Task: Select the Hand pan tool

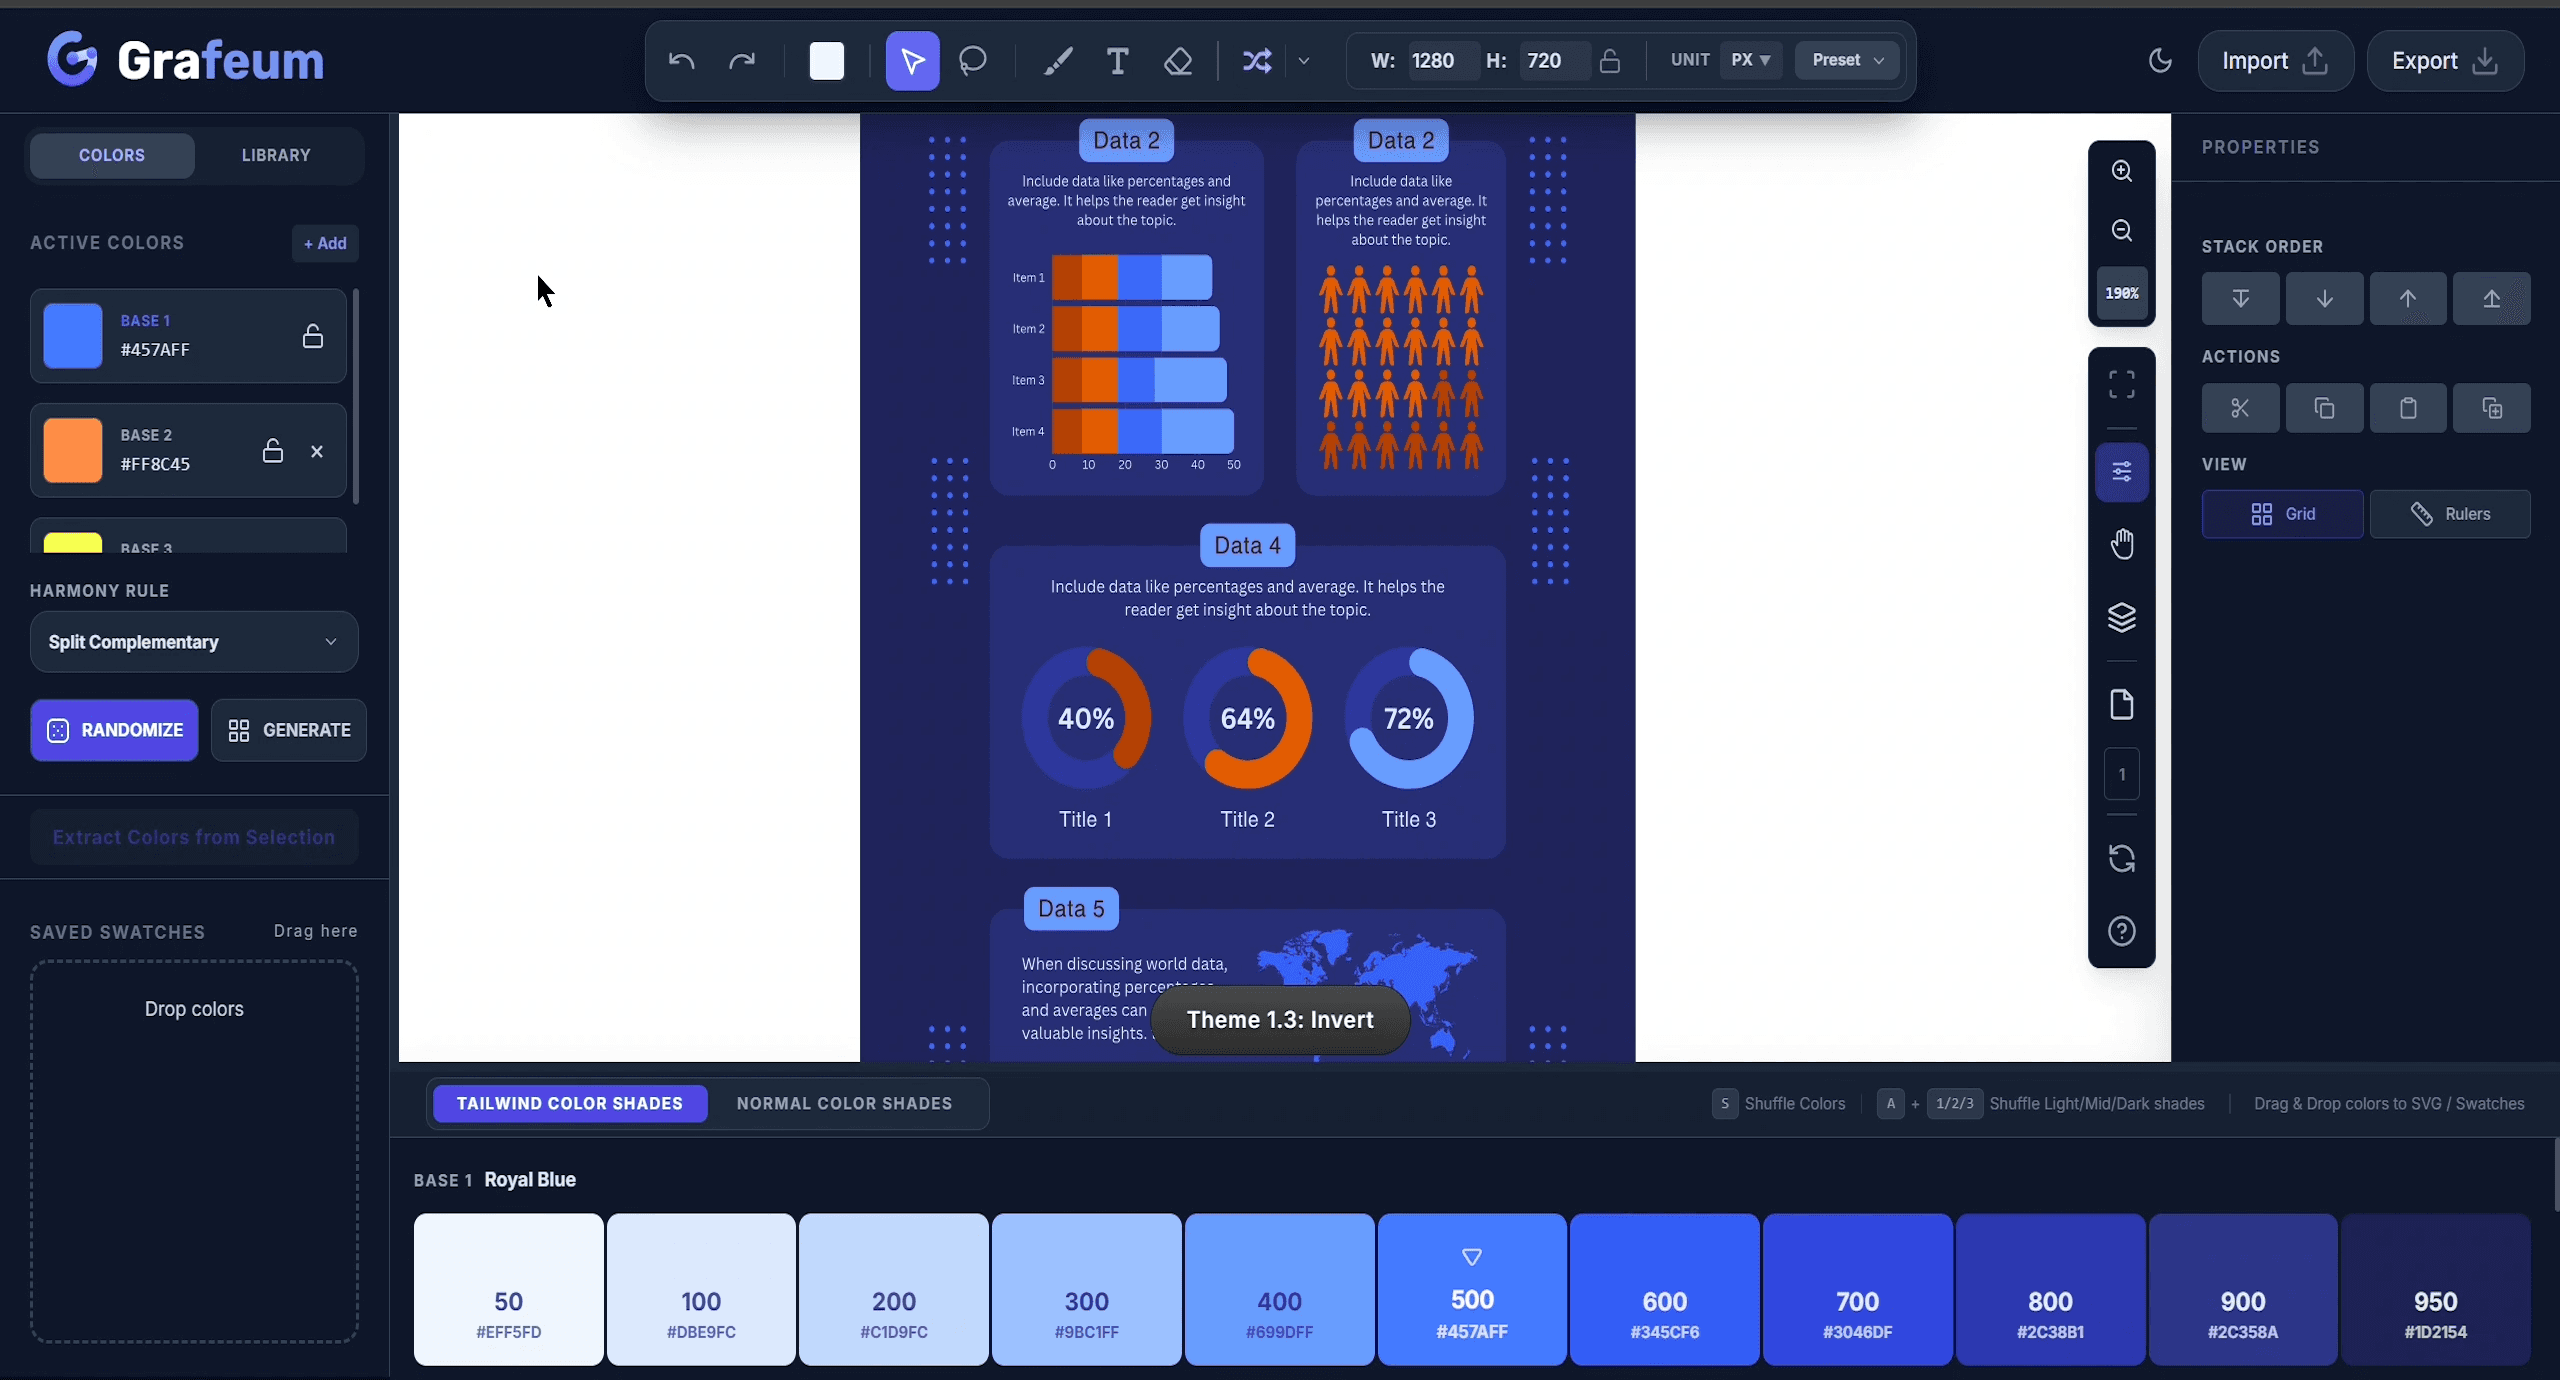Action: [x=2122, y=543]
